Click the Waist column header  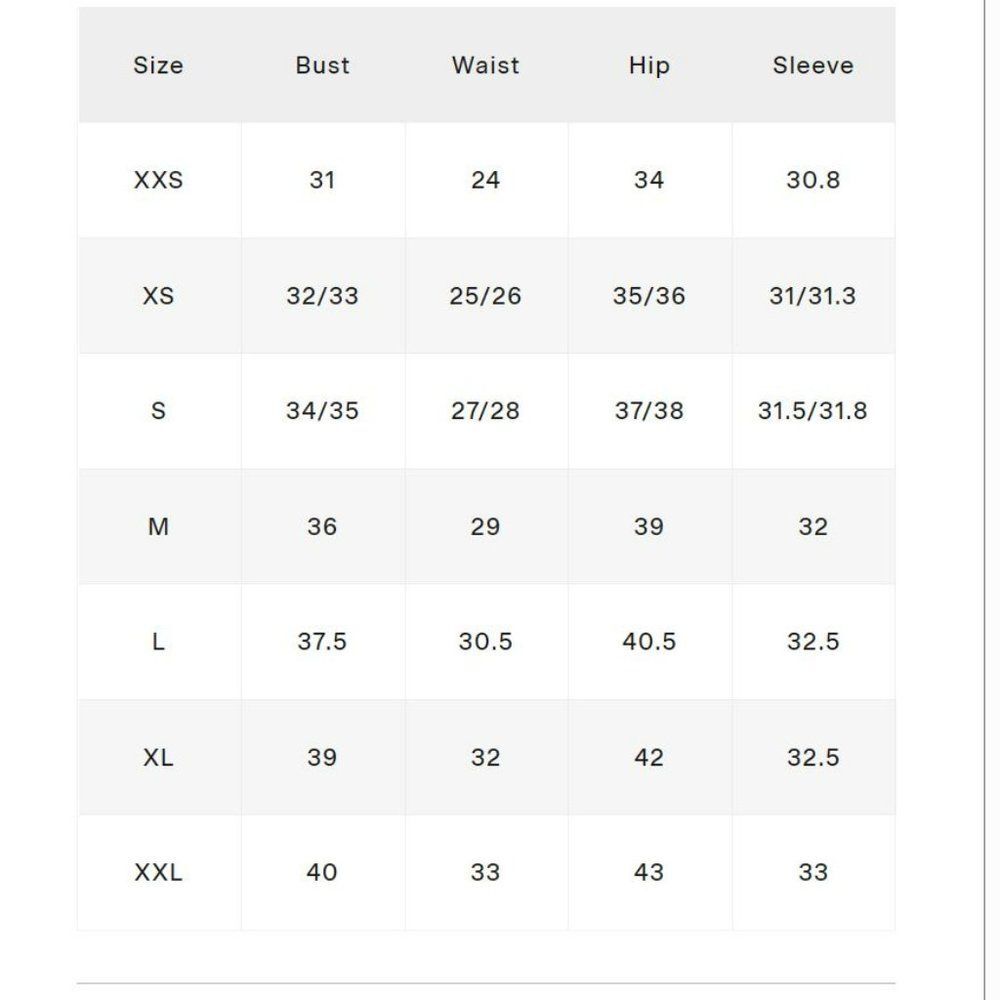coord(485,65)
